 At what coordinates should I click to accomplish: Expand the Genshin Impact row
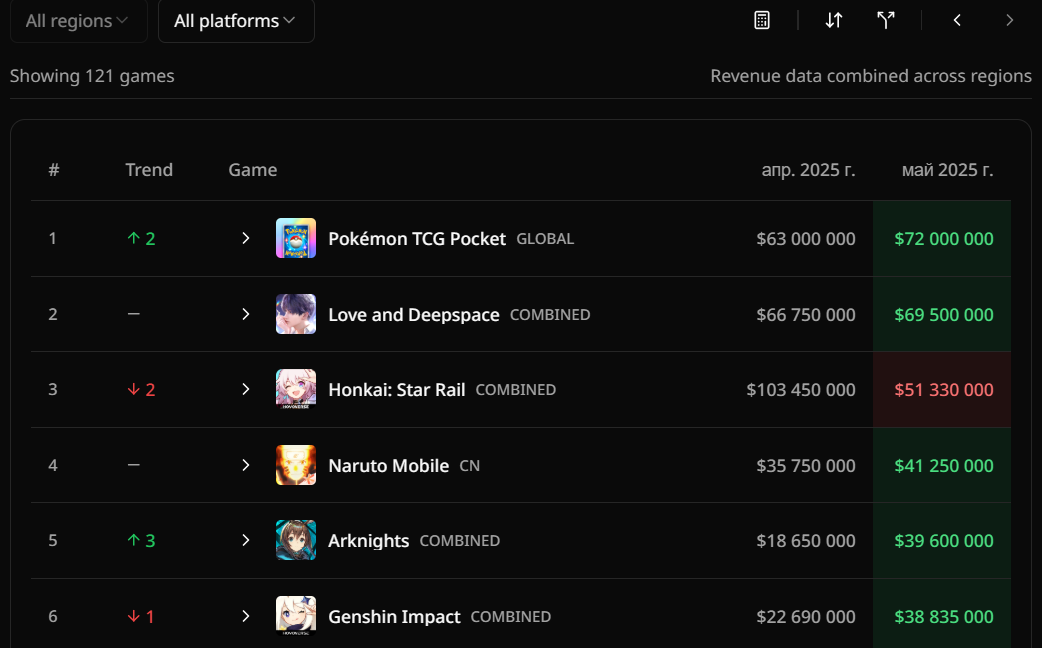[x=246, y=616]
